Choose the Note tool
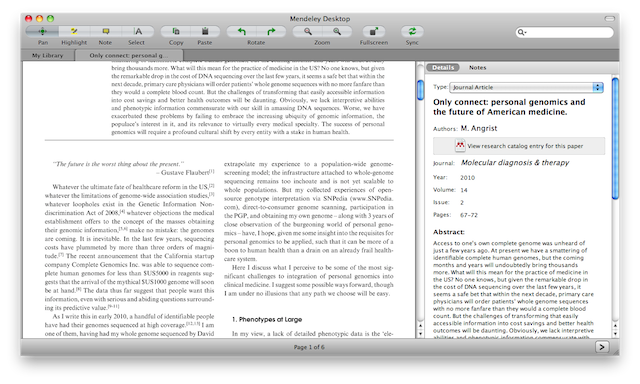 pyautogui.click(x=106, y=31)
